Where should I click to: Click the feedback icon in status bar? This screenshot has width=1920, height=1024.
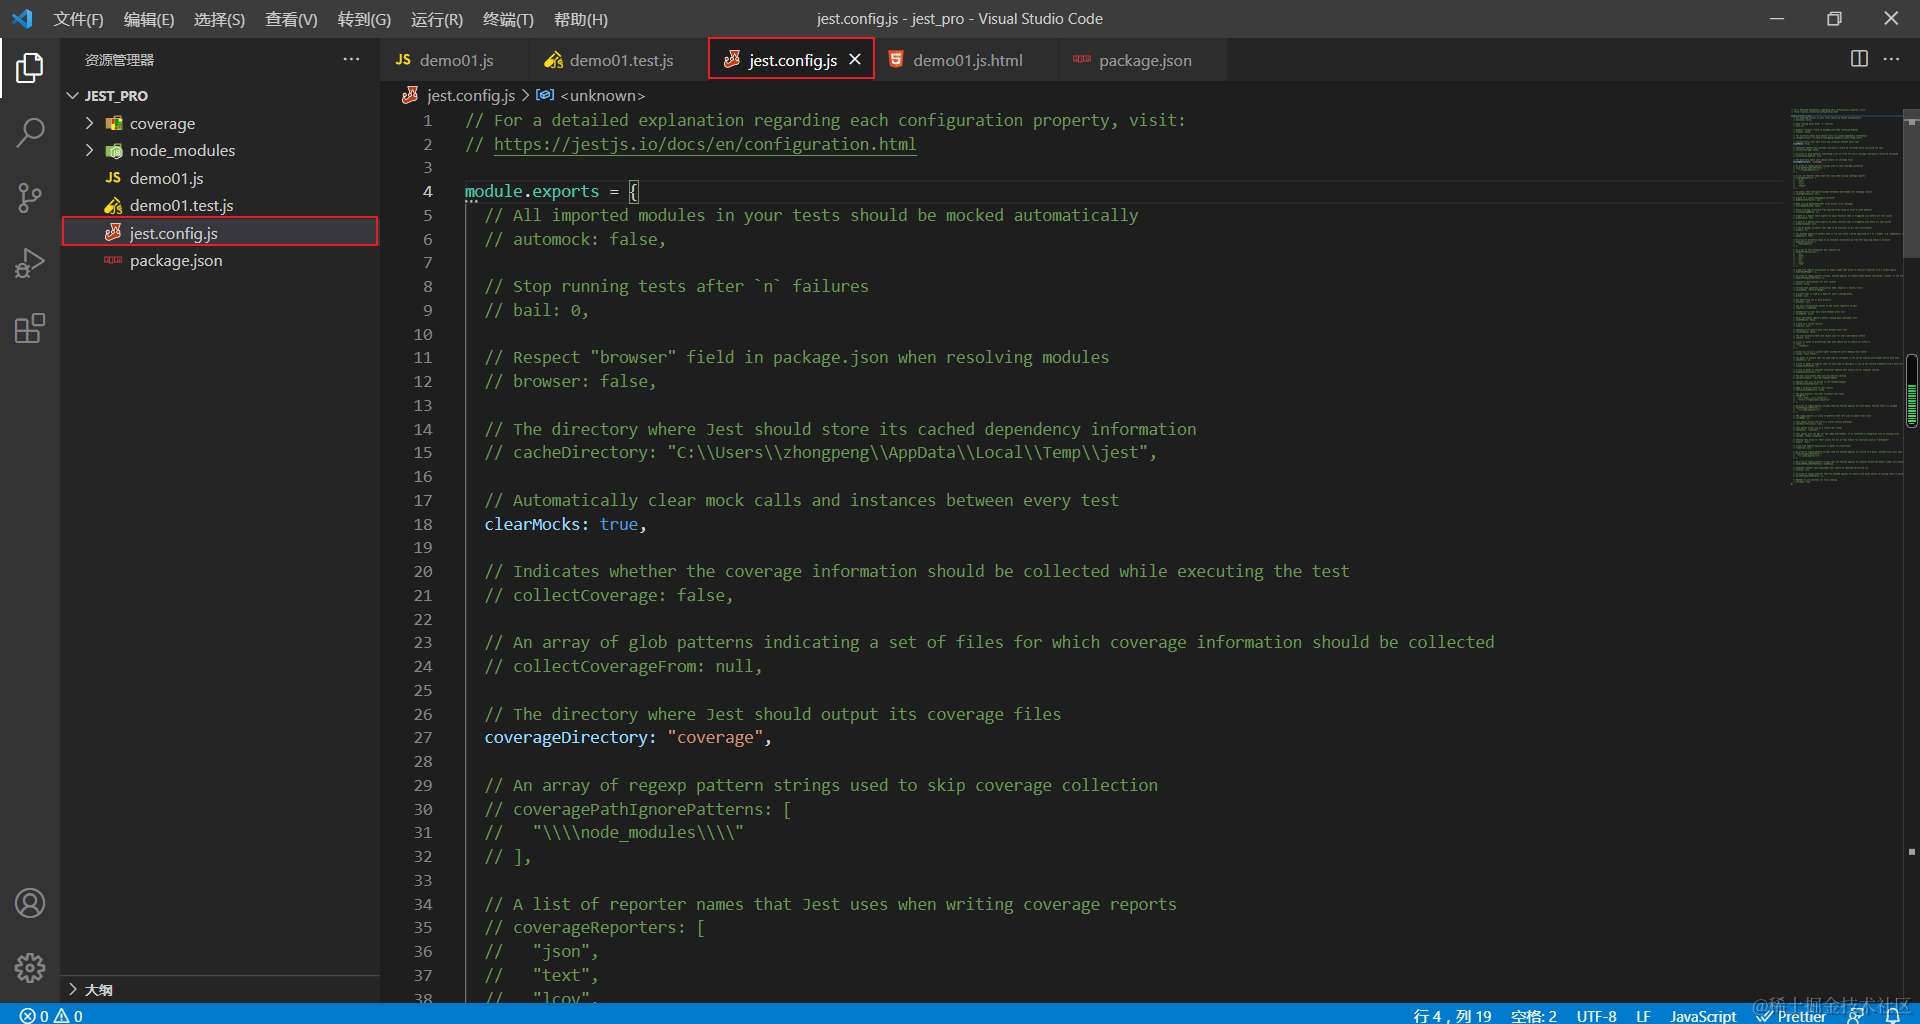(1855, 1016)
